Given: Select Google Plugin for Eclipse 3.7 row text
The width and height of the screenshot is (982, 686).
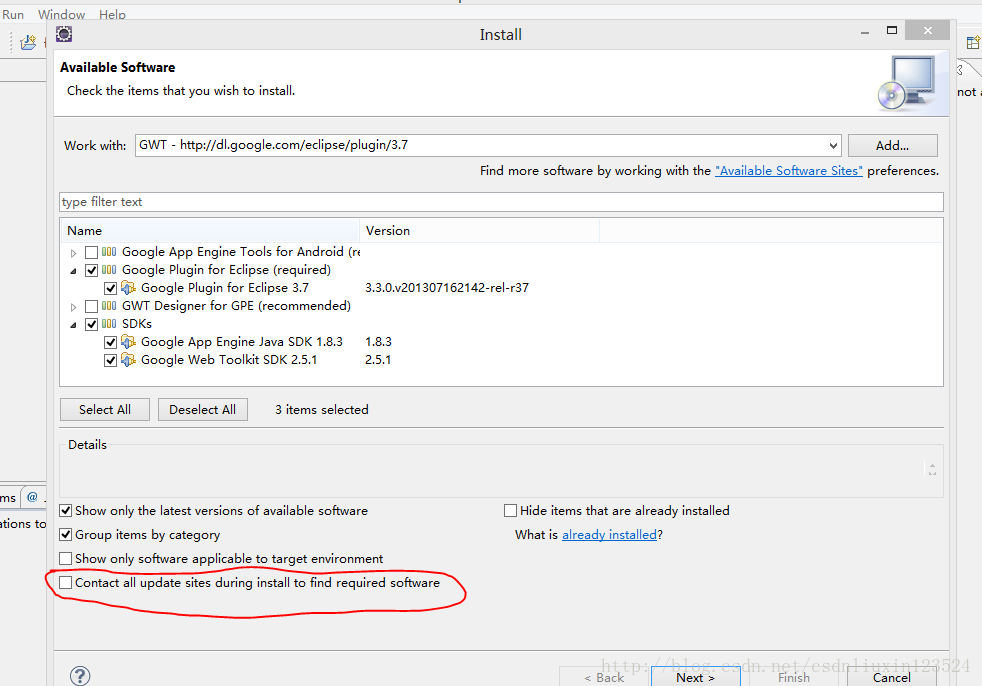Looking at the screenshot, I should click(x=225, y=288).
